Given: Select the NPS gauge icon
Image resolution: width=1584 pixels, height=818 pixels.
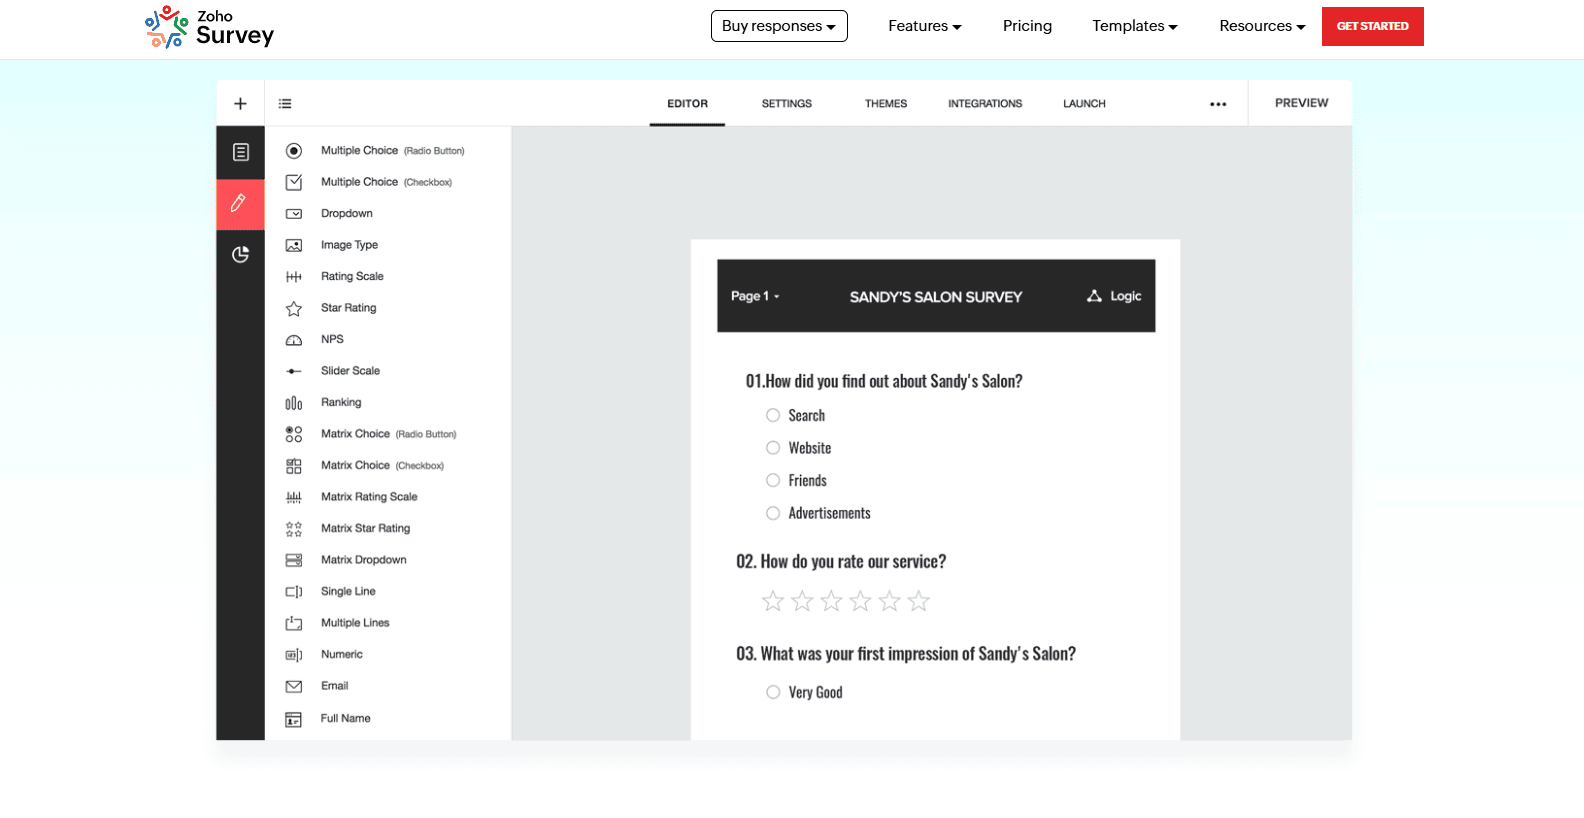Looking at the screenshot, I should [294, 340].
